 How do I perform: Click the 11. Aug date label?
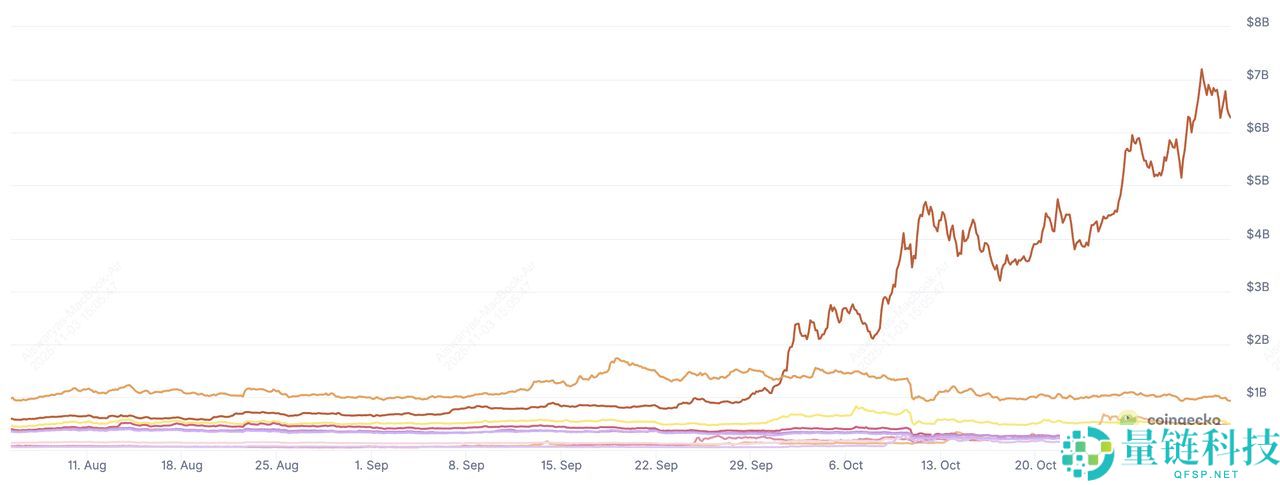pos(87,465)
